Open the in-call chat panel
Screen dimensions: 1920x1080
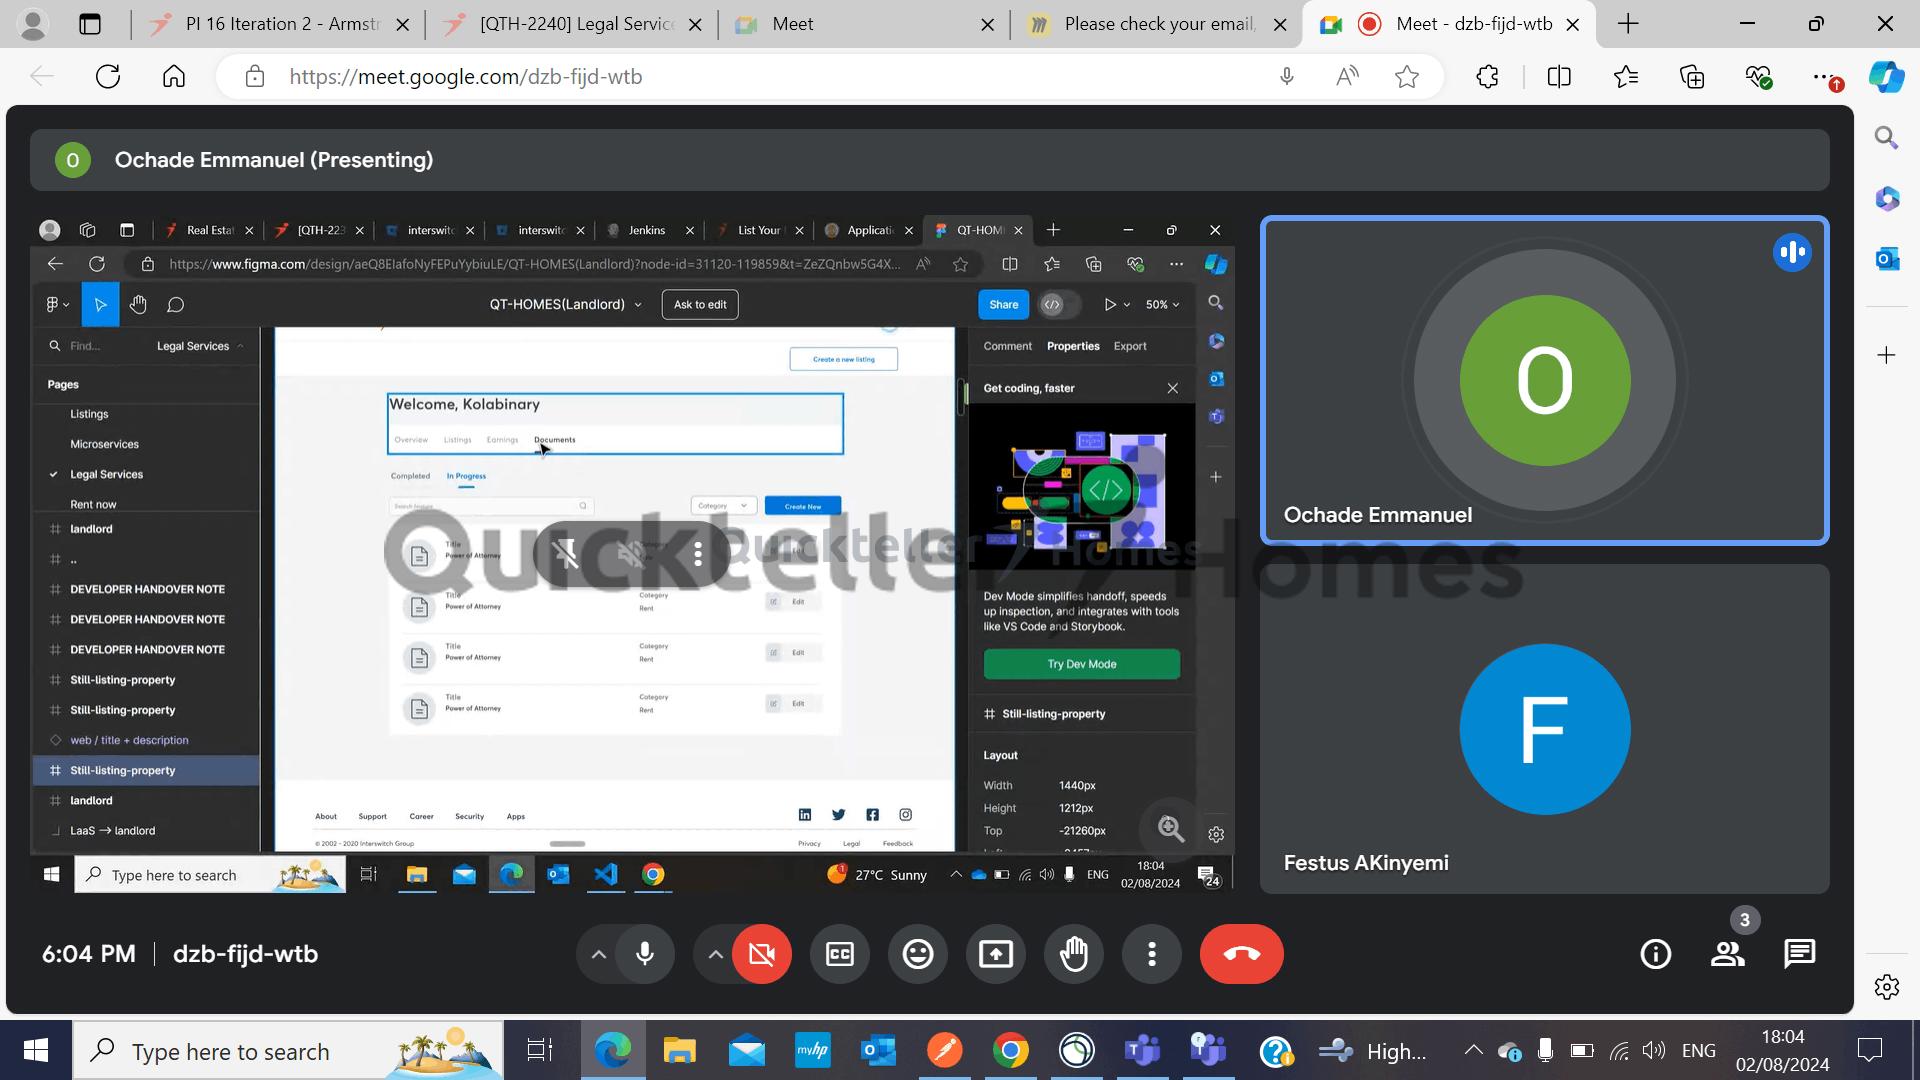1799,954
